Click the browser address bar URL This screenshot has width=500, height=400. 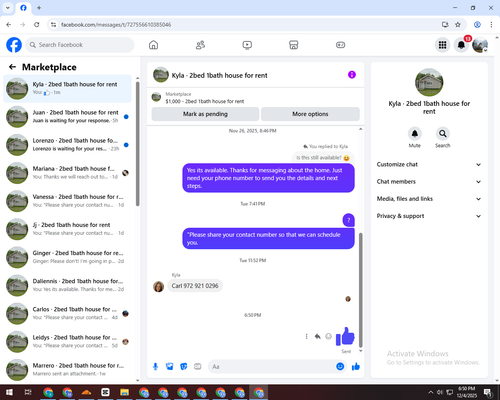tap(116, 25)
